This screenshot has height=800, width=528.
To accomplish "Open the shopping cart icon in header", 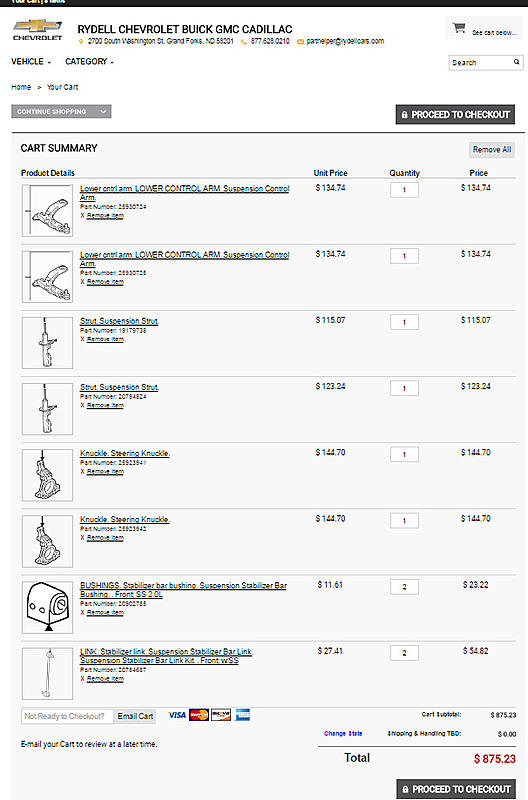I will click(459, 28).
